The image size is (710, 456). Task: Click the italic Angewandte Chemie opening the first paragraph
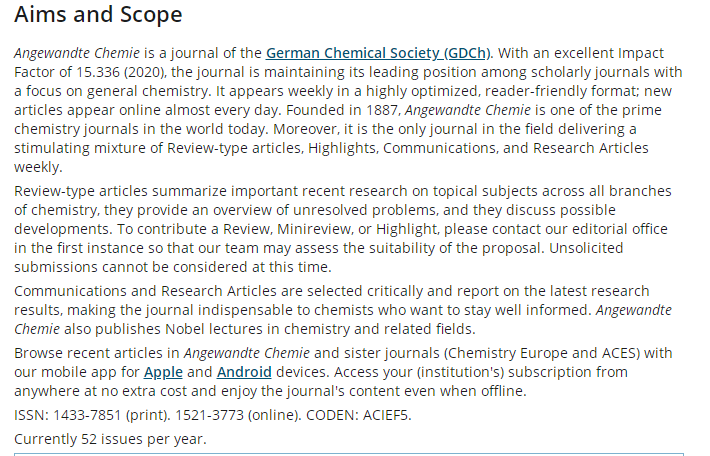click(77, 53)
